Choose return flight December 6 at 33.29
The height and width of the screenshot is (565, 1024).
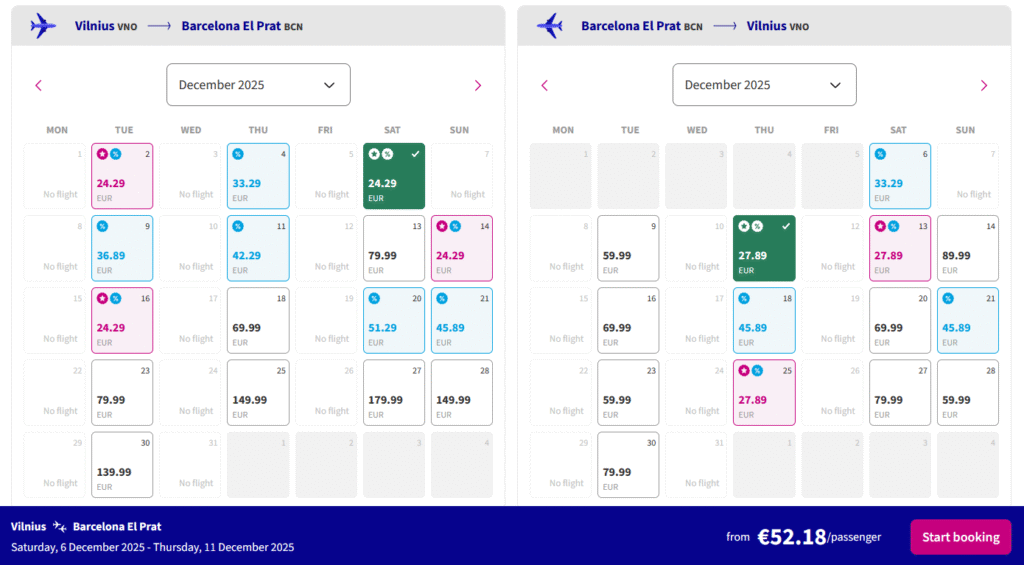coord(900,177)
